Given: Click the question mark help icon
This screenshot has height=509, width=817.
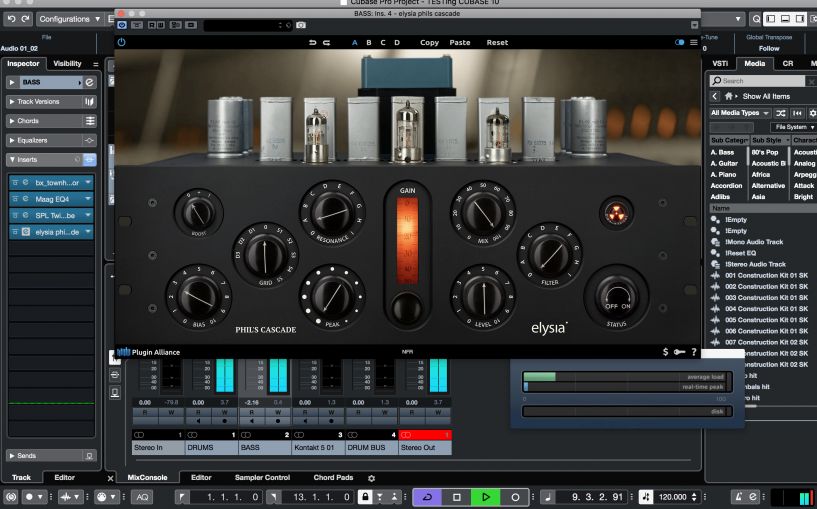Looking at the screenshot, I should coord(694,352).
